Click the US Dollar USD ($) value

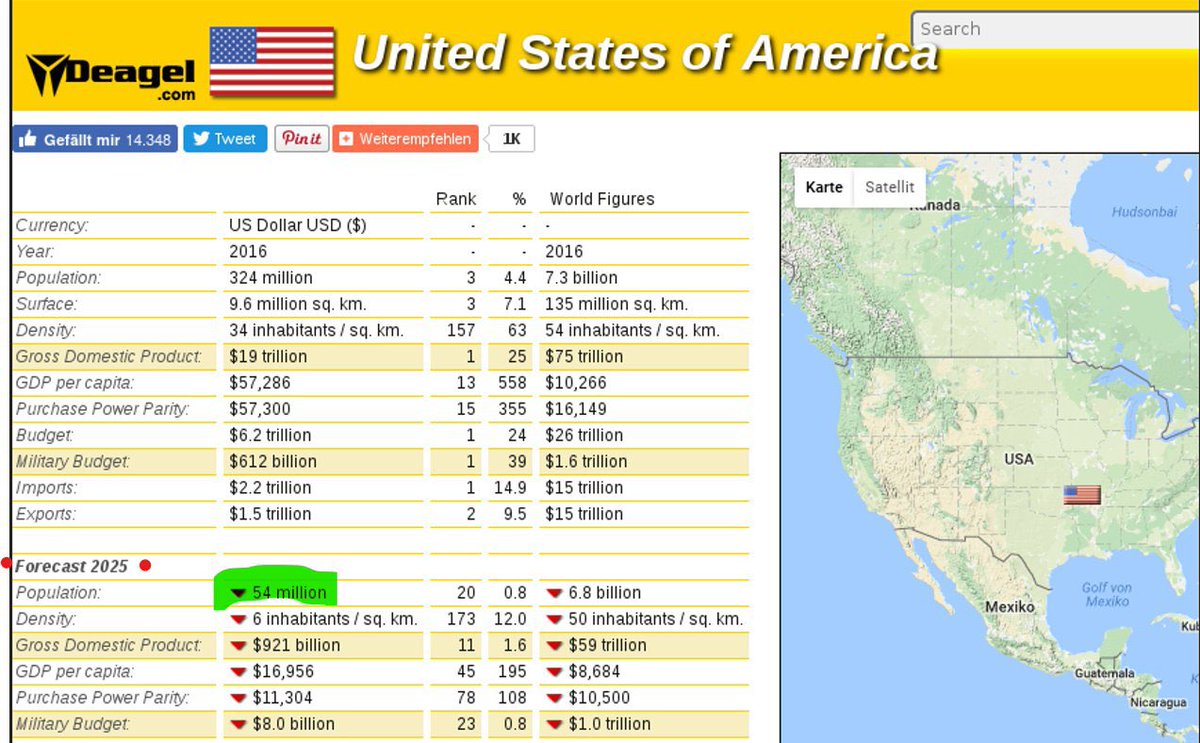pos(298,225)
